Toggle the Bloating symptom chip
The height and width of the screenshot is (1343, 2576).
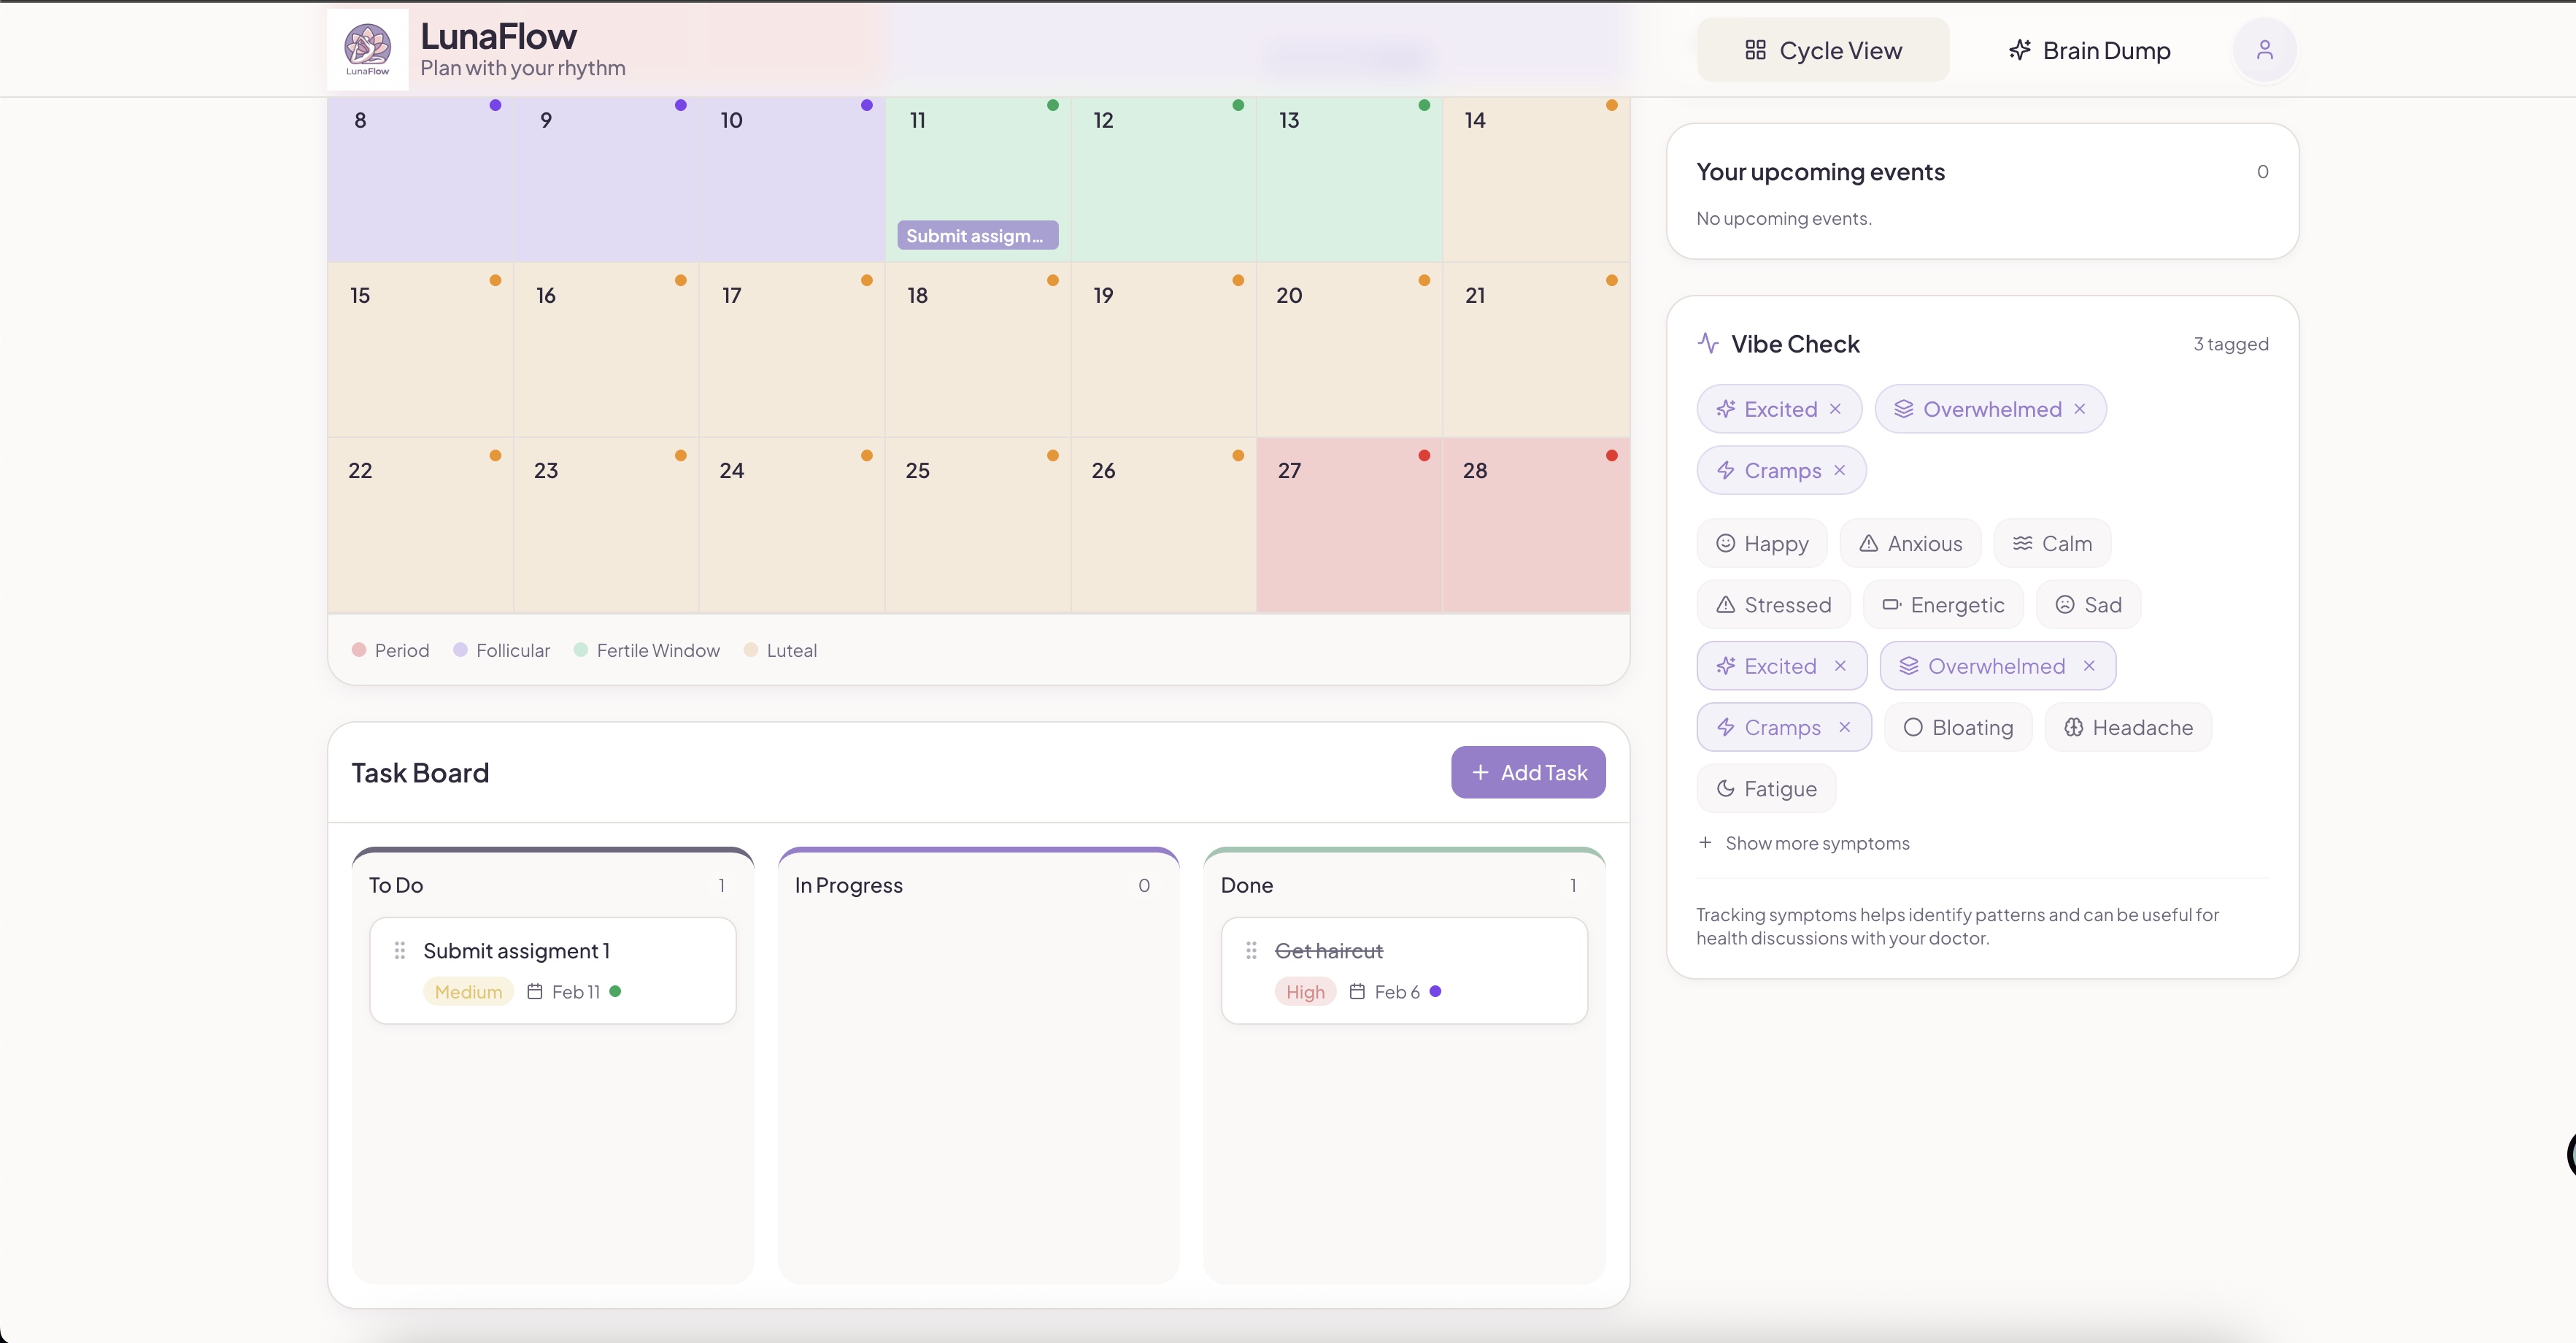pos(1957,728)
